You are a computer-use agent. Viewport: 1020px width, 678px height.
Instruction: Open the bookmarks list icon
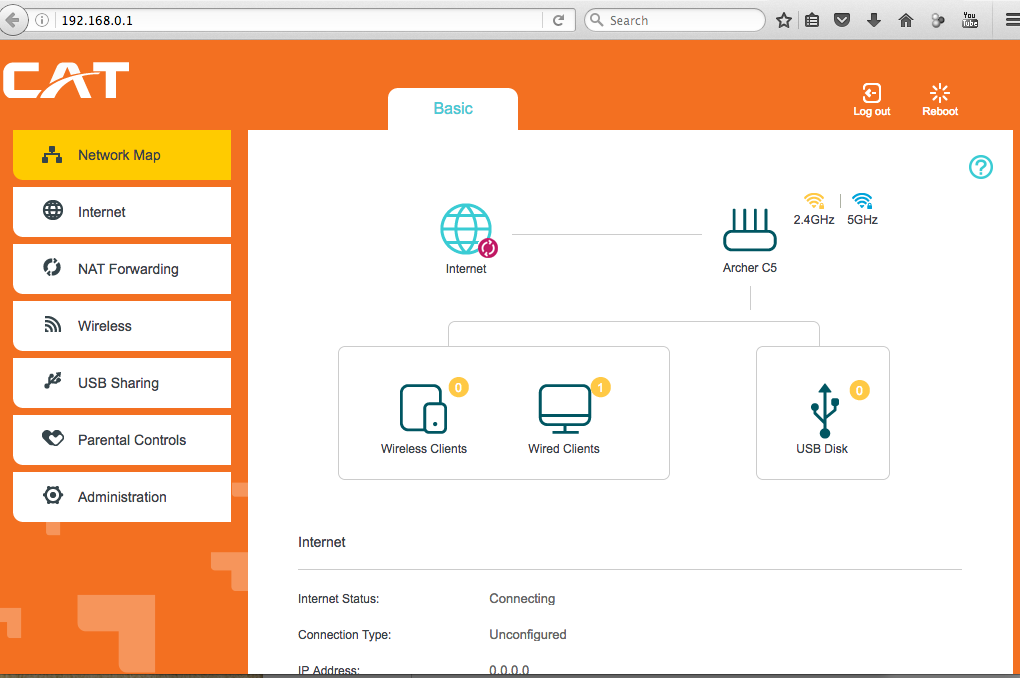coord(812,20)
